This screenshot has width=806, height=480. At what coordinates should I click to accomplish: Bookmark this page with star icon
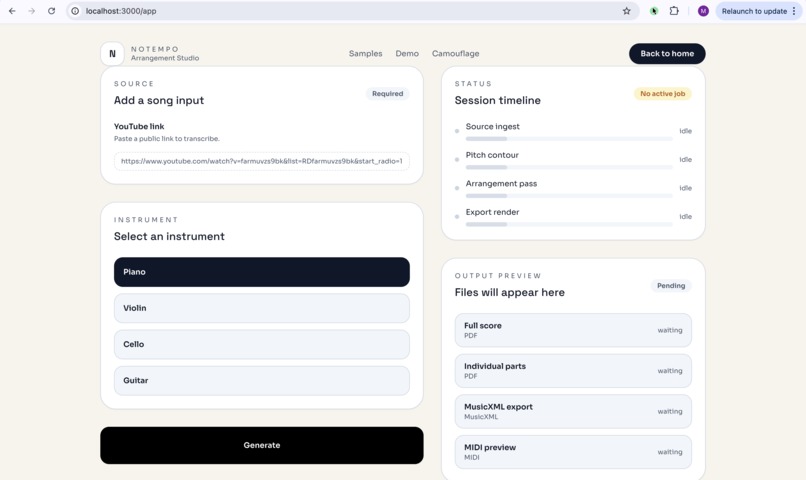pyautogui.click(x=626, y=11)
